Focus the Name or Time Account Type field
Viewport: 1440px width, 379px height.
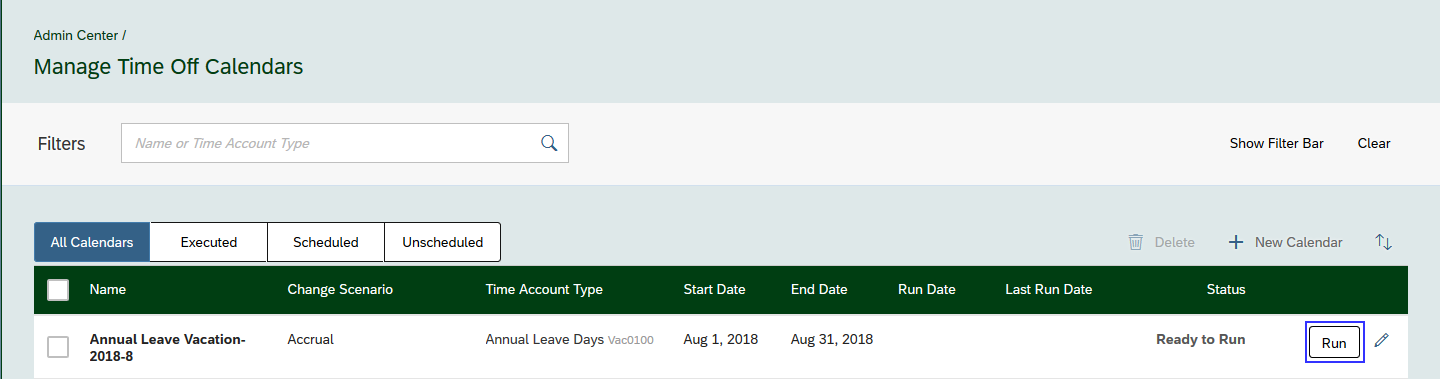345,143
